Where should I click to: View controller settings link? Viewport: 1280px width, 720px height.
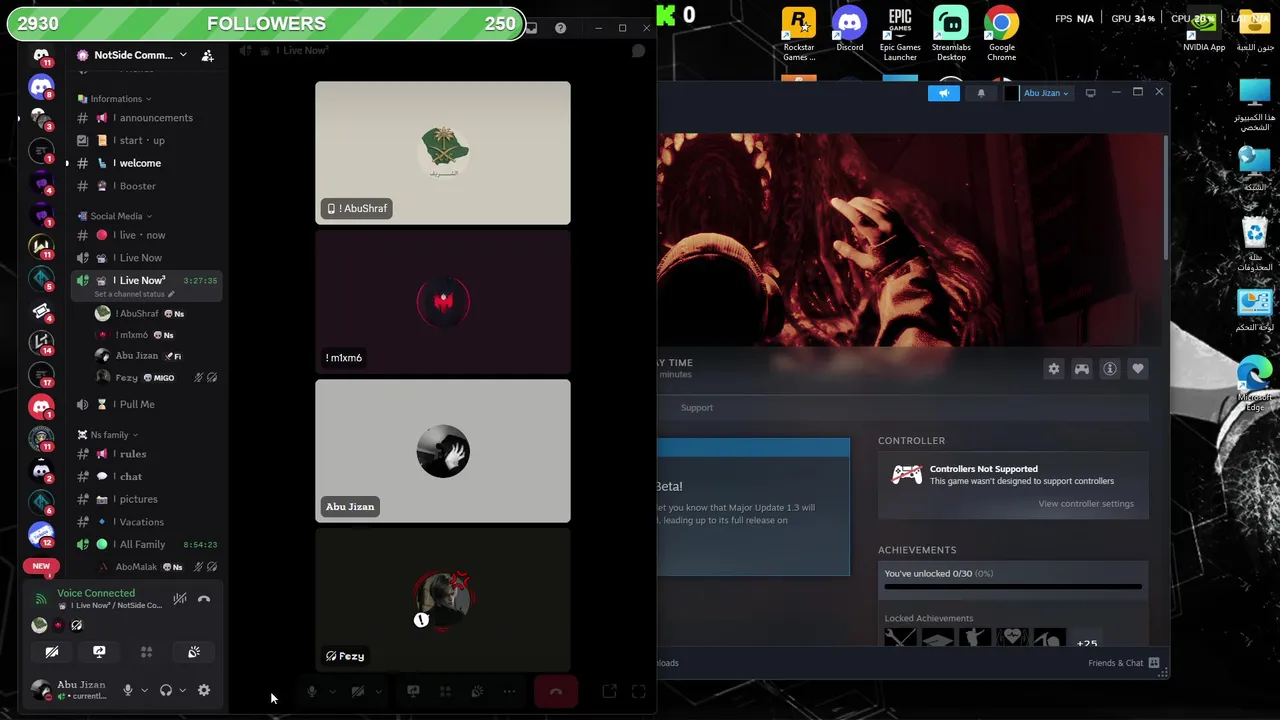pyautogui.click(x=1086, y=504)
